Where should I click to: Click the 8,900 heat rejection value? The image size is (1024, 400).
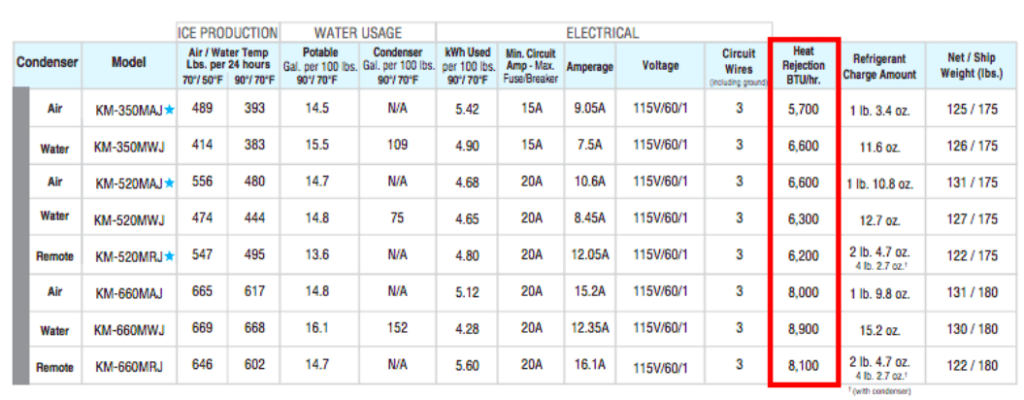[802, 329]
